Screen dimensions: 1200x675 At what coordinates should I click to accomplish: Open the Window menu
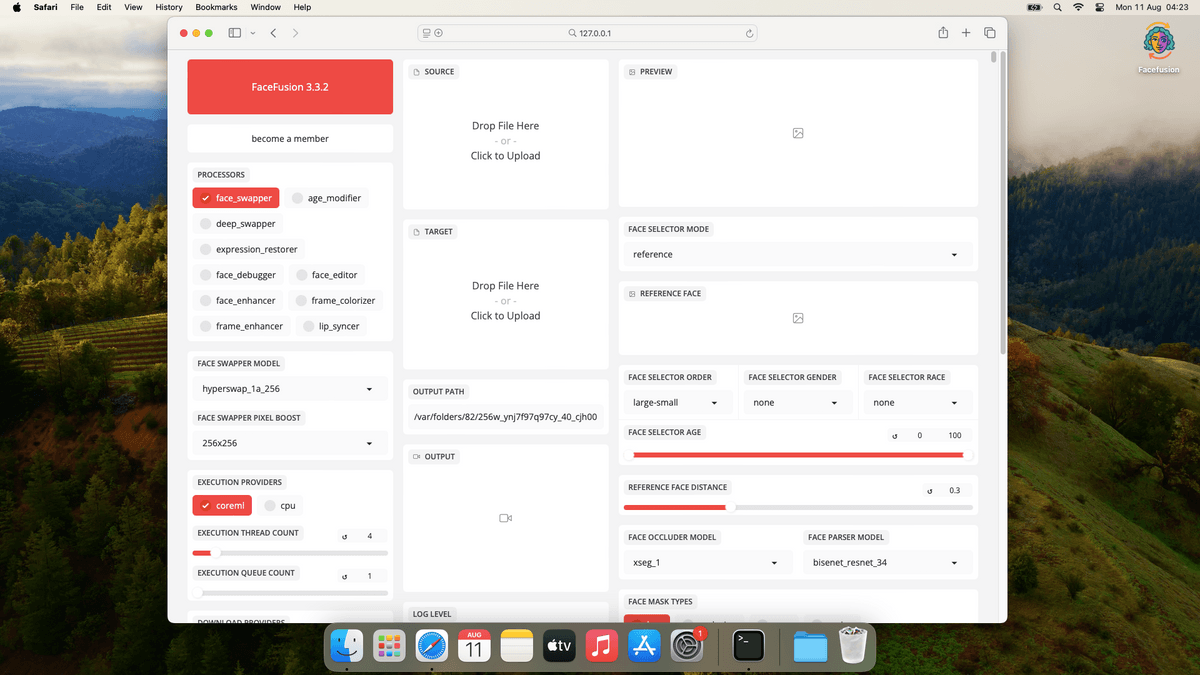265,7
